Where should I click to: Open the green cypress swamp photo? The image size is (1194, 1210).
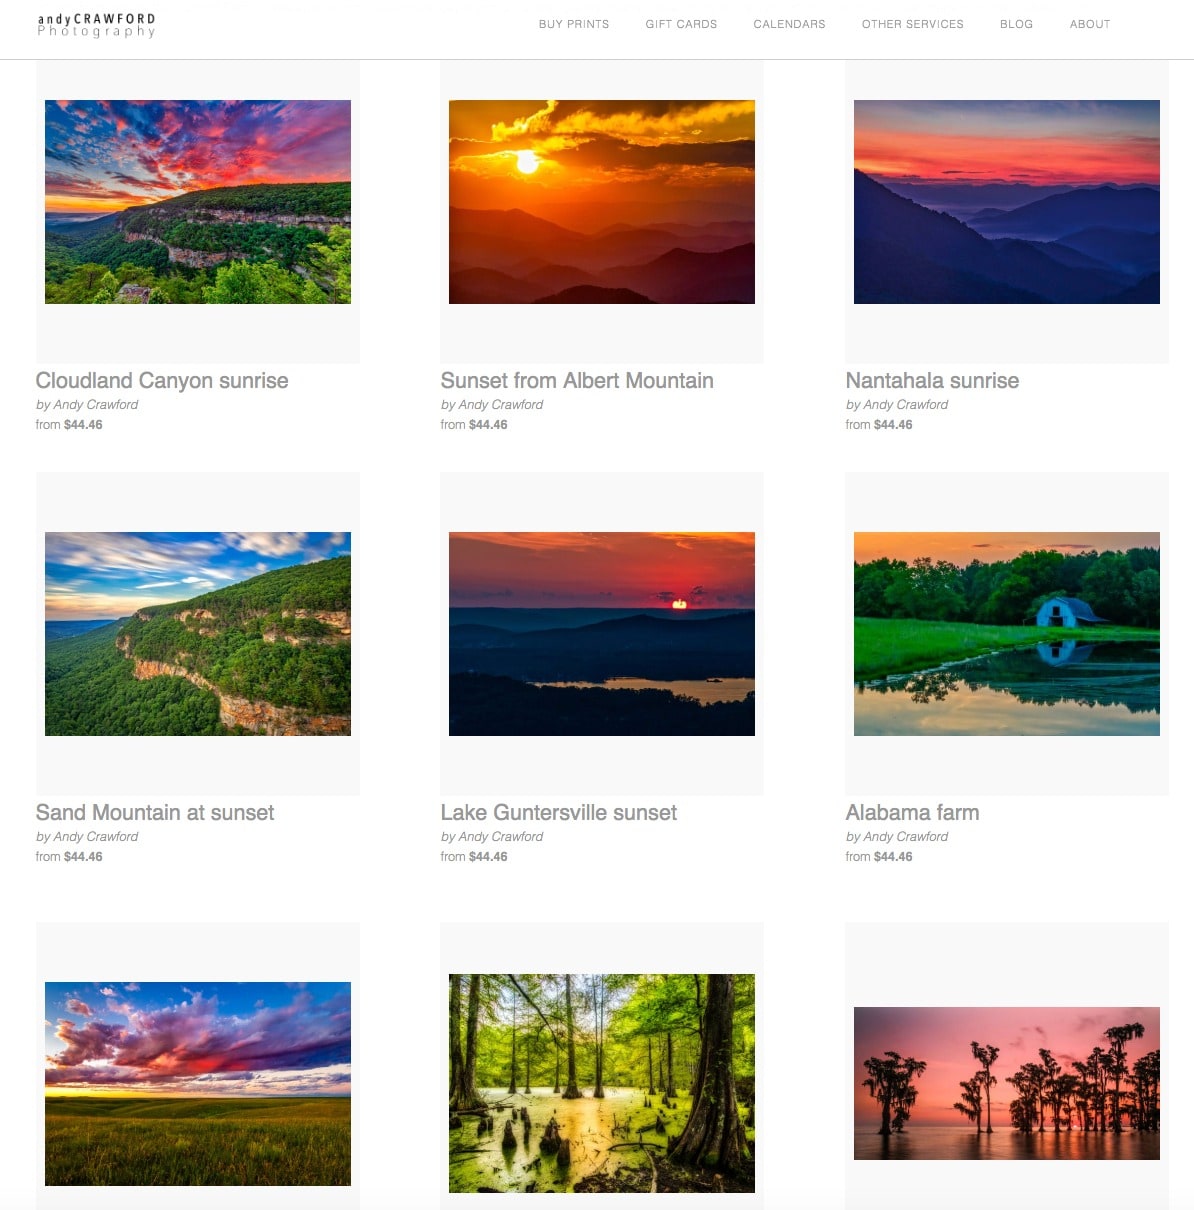point(602,1083)
